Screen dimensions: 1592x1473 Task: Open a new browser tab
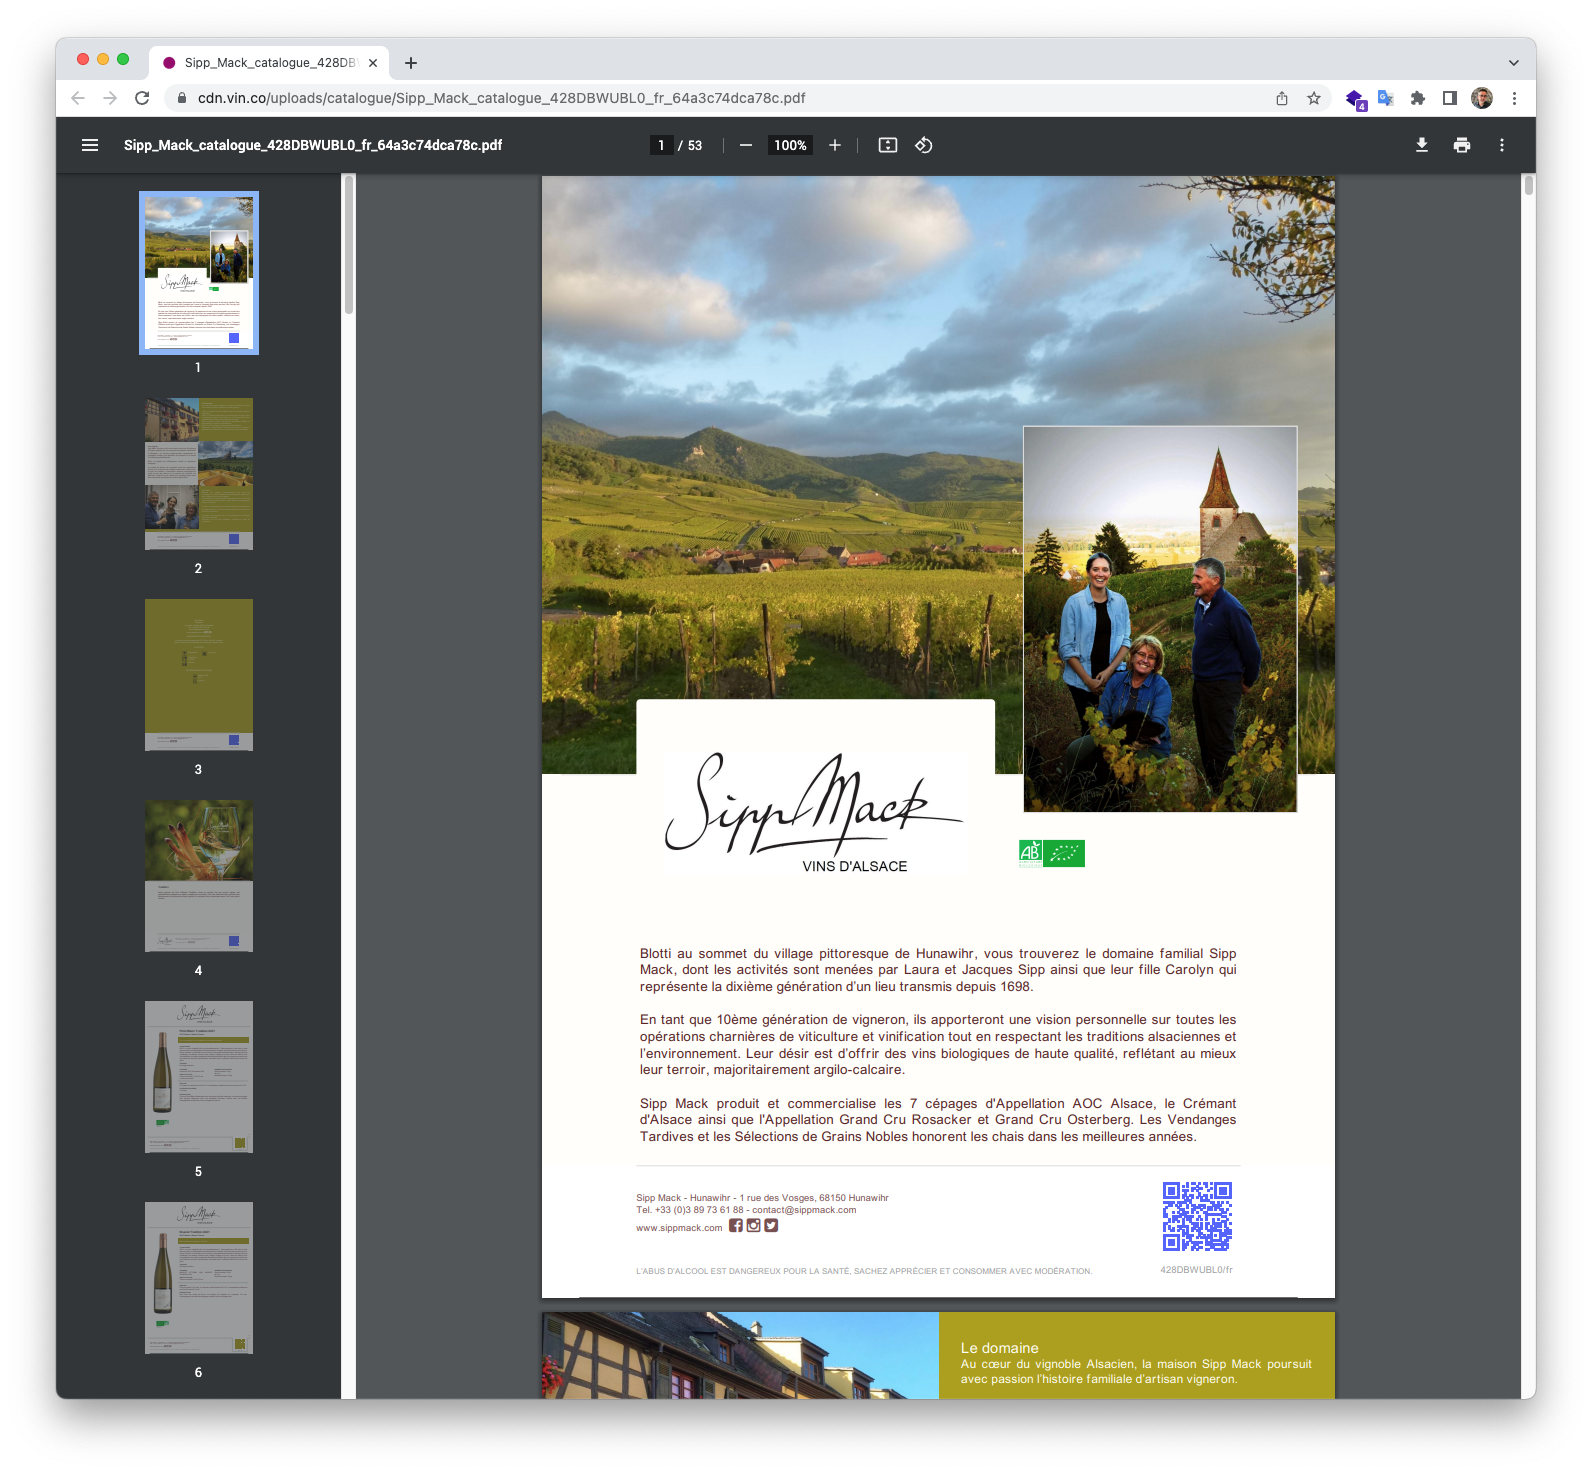(x=411, y=63)
